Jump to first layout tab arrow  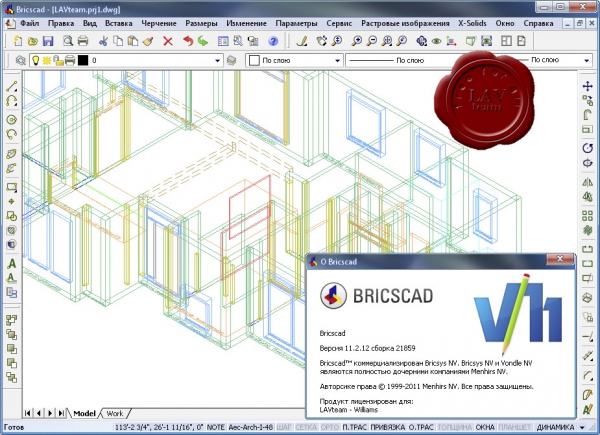[x=27, y=413]
